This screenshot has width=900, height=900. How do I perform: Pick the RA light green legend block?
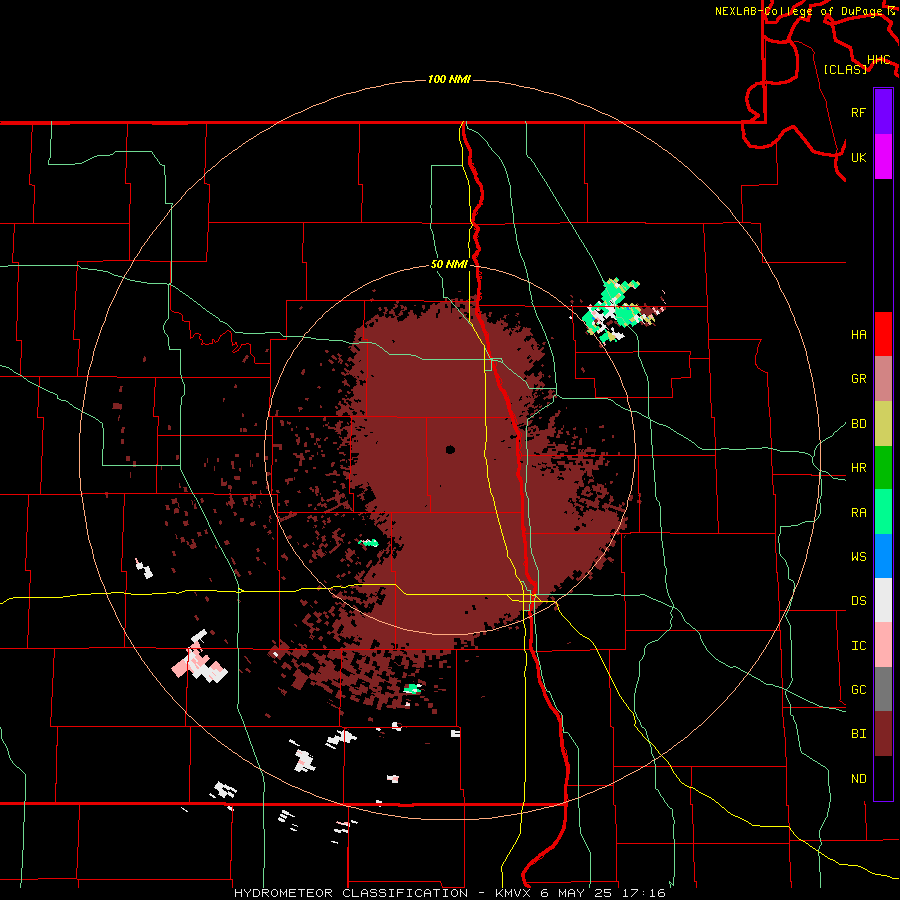click(x=883, y=512)
